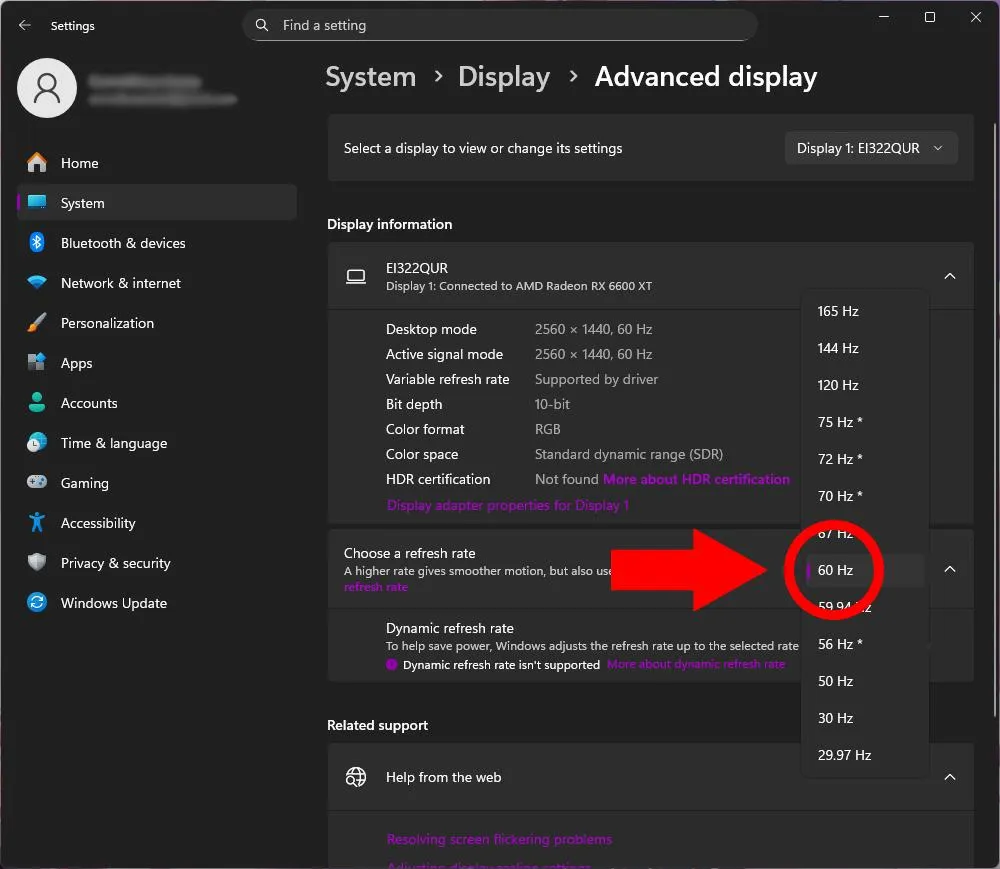1000x869 pixels.
Task: Pick the 75 Hz refresh option
Action: [x=864, y=422]
